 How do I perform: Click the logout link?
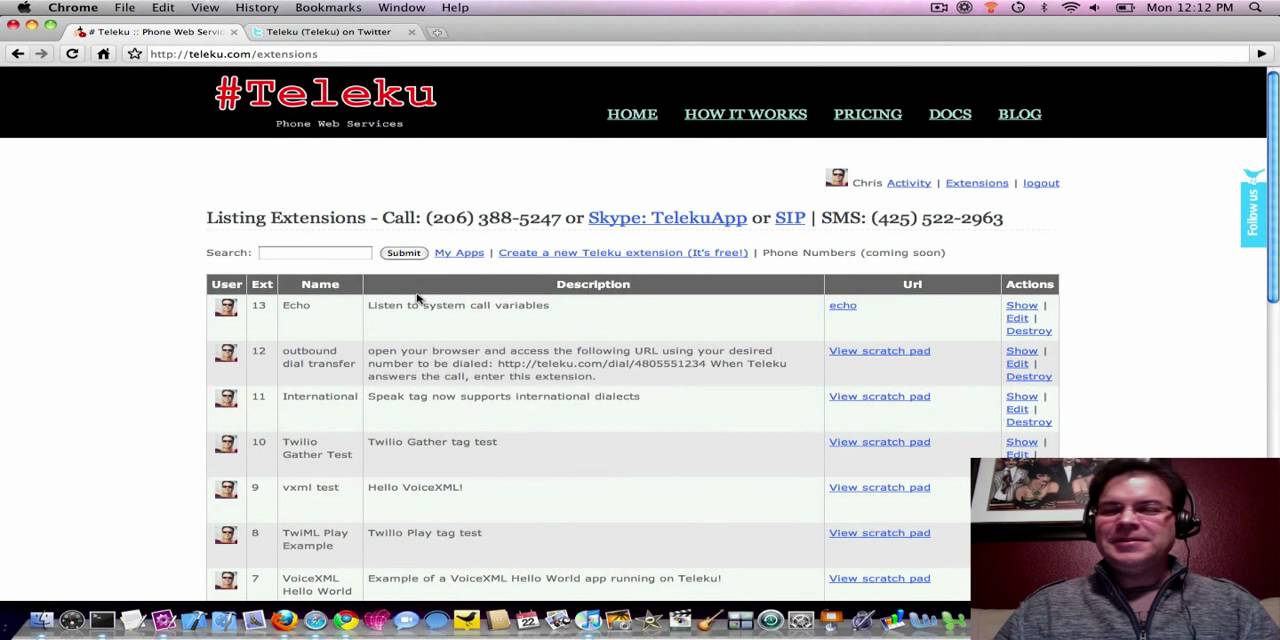click(1041, 183)
